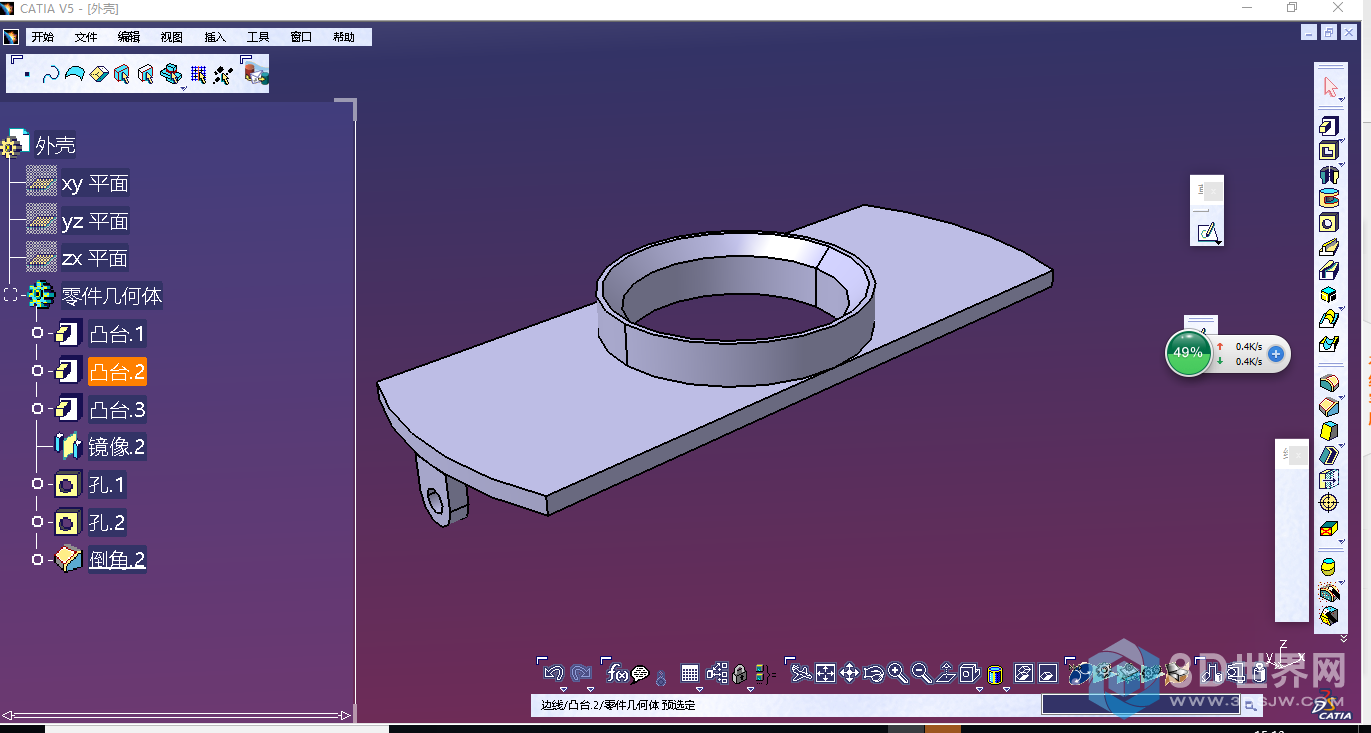Viewport: 1371px width, 733px height.
Task: Open the 插入 menu
Action: coord(215,37)
